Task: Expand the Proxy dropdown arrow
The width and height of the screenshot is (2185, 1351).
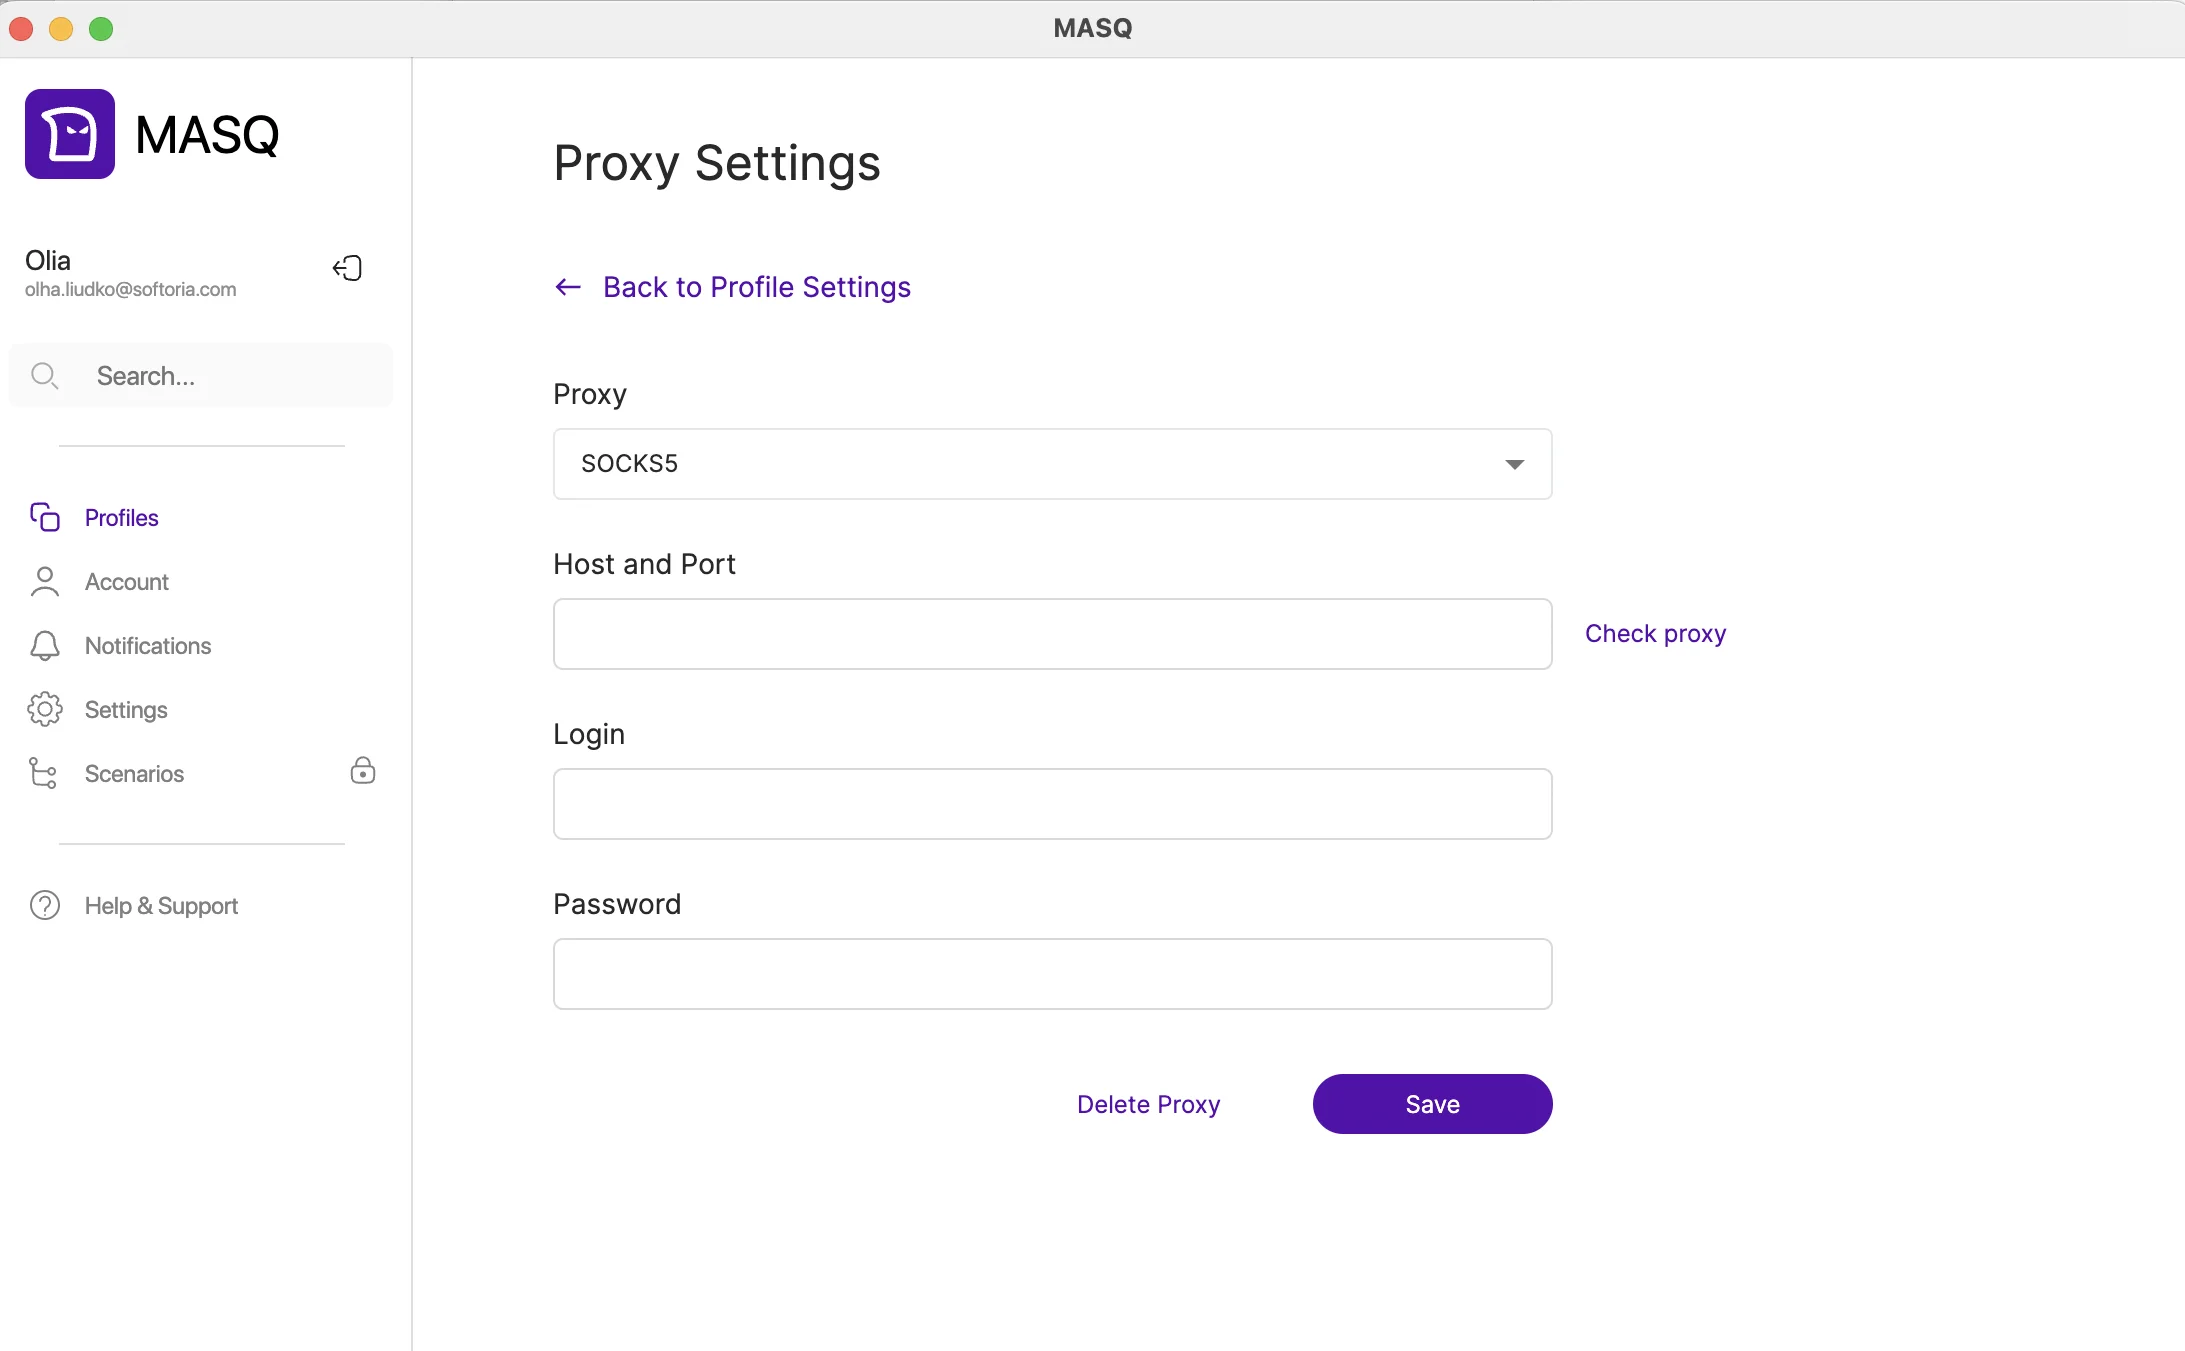Action: (x=1514, y=464)
